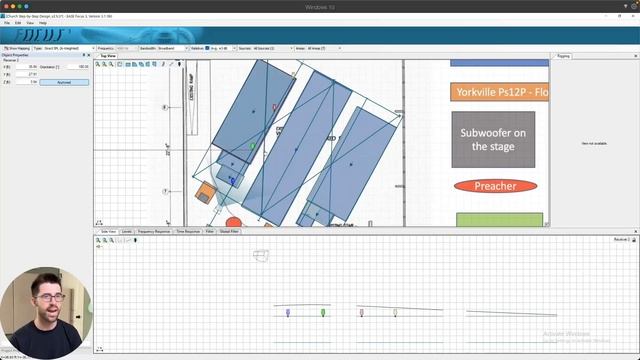The width and height of the screenshot is (640, 360).
Task: Toggle the Relative checkbox
Action: coord(207,48)
